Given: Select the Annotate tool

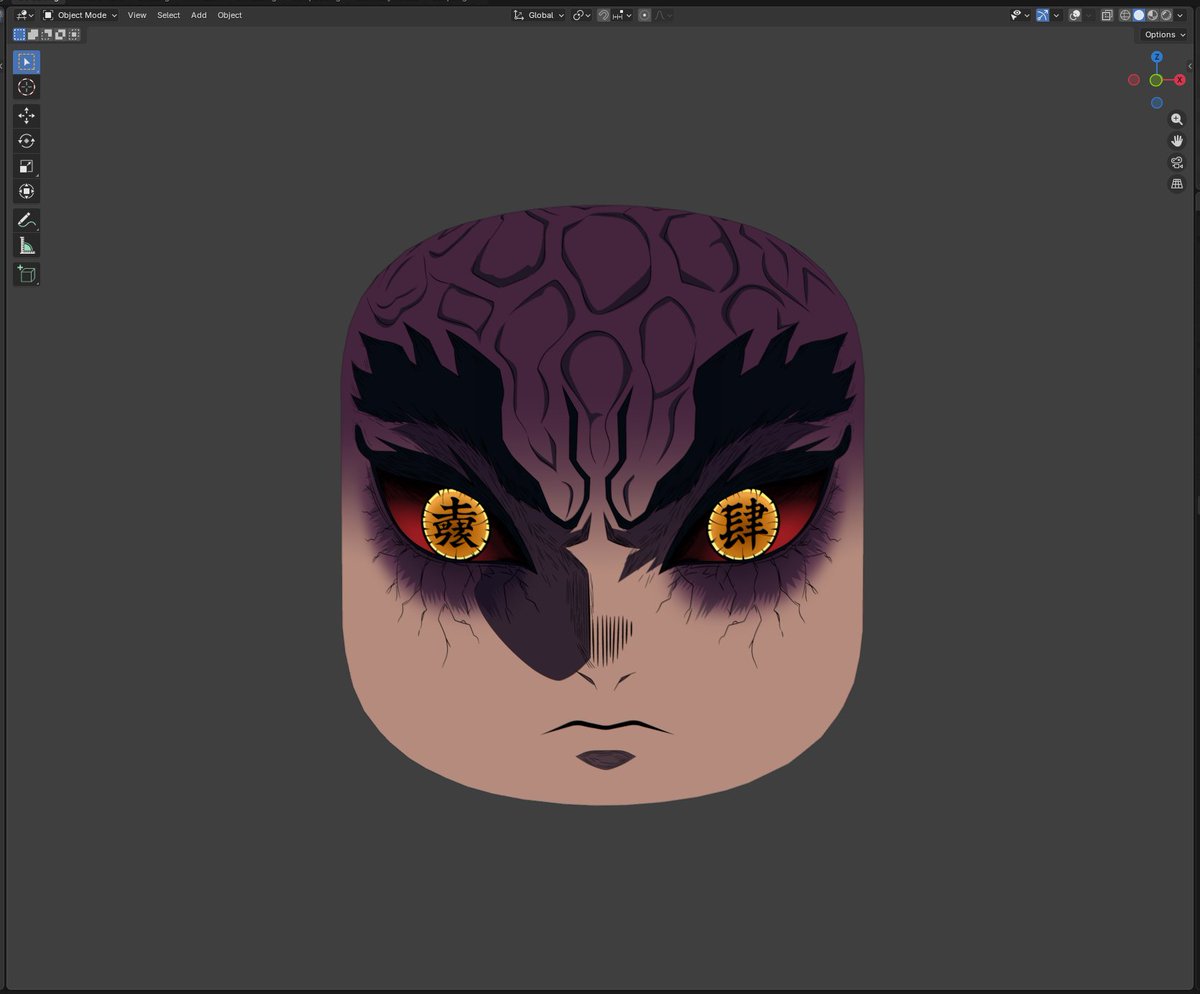Looking at the screenshot, I should point(27,220).
